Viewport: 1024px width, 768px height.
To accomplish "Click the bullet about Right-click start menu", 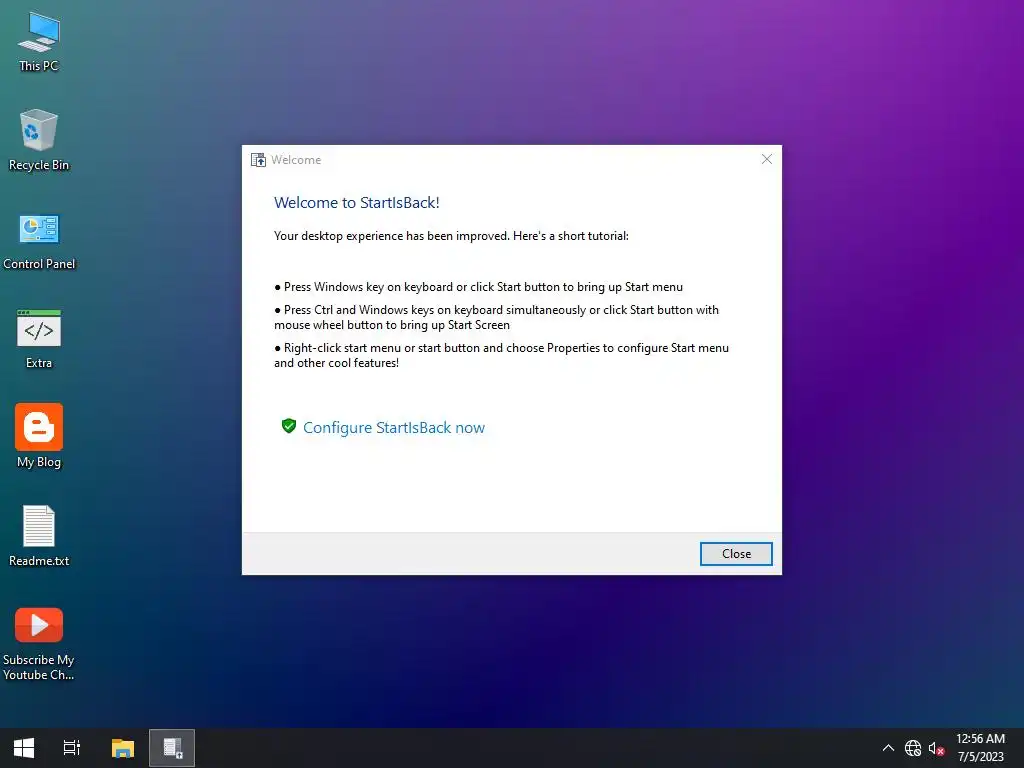I will (502, 355).
